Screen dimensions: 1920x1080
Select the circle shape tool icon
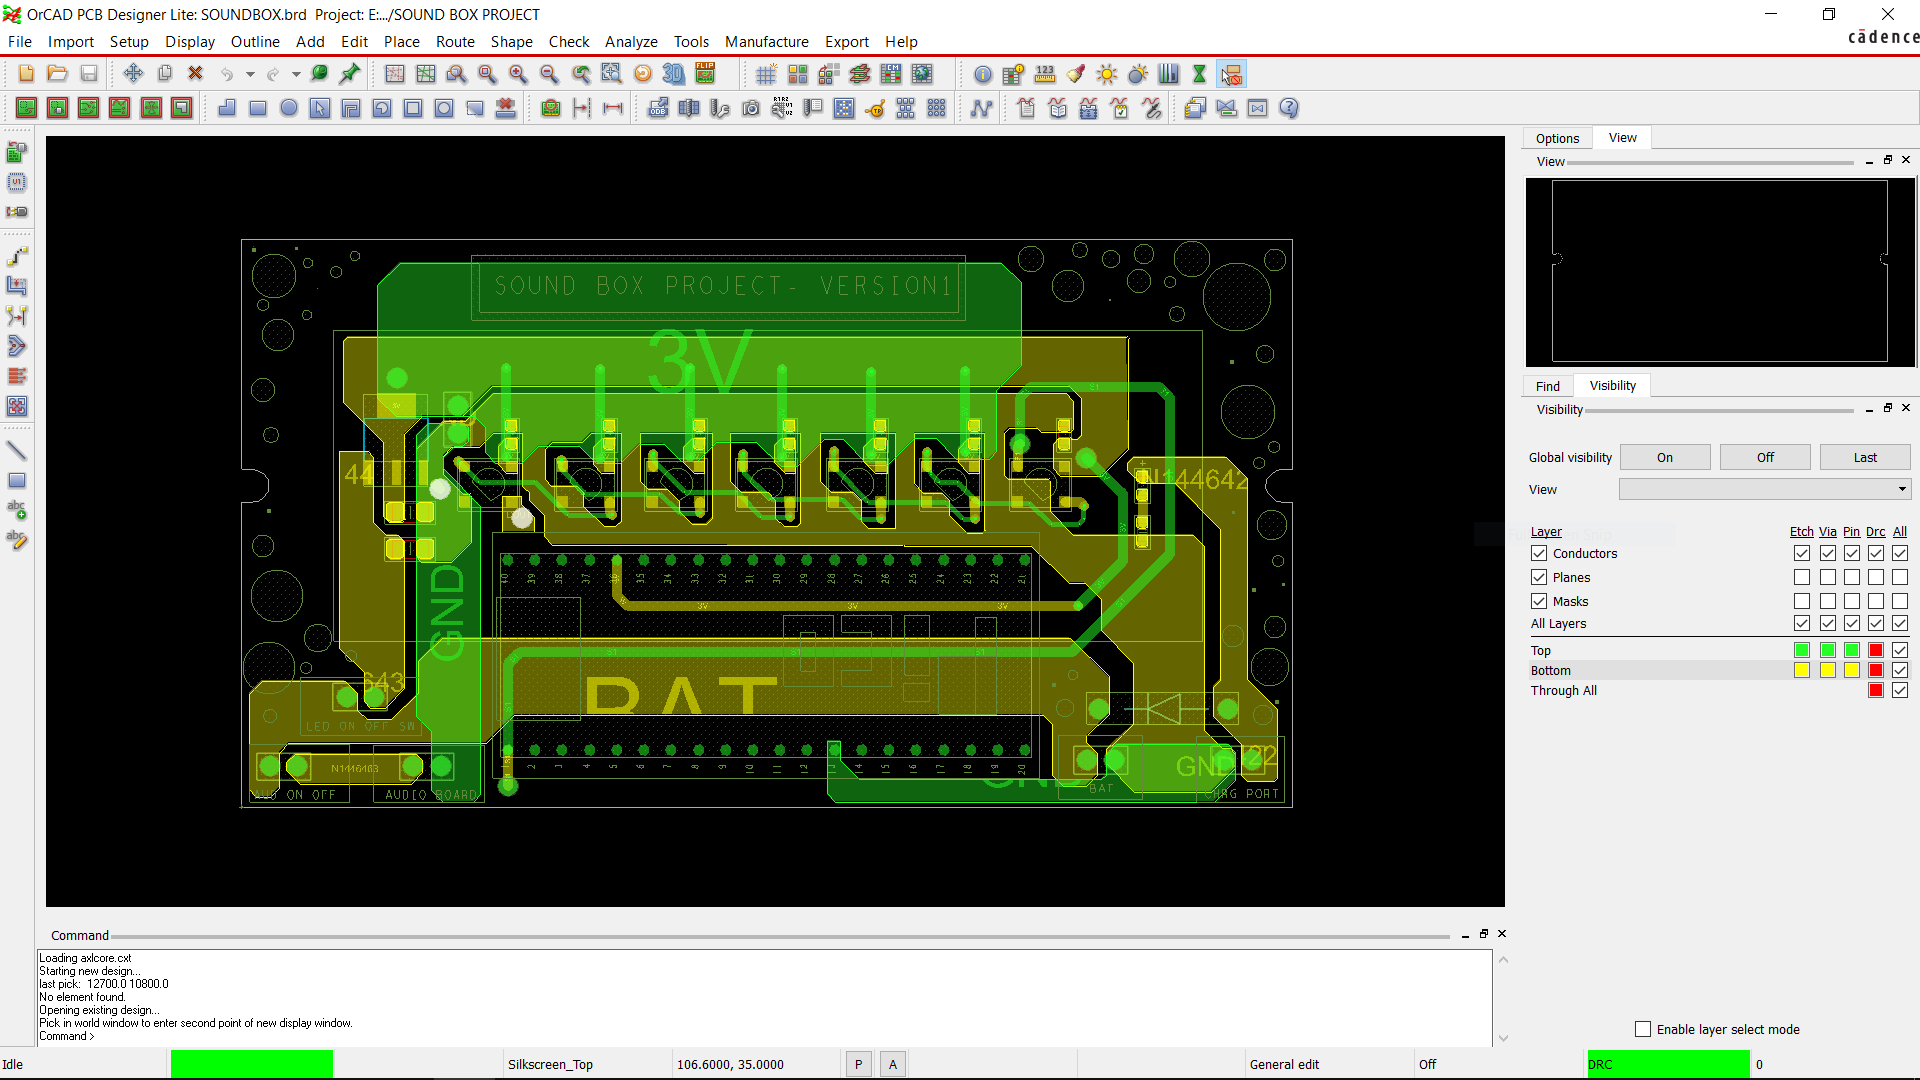(x=289, y=108)
